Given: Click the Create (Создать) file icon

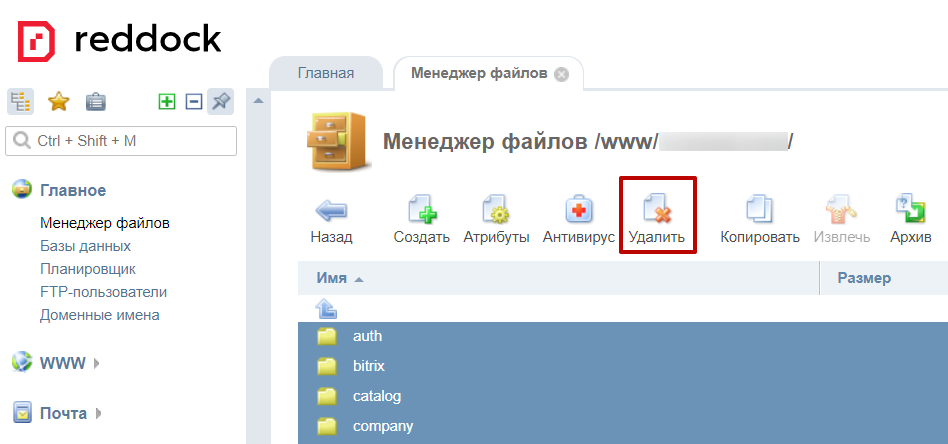Looking at the screenshot, I should coord(421,211).
